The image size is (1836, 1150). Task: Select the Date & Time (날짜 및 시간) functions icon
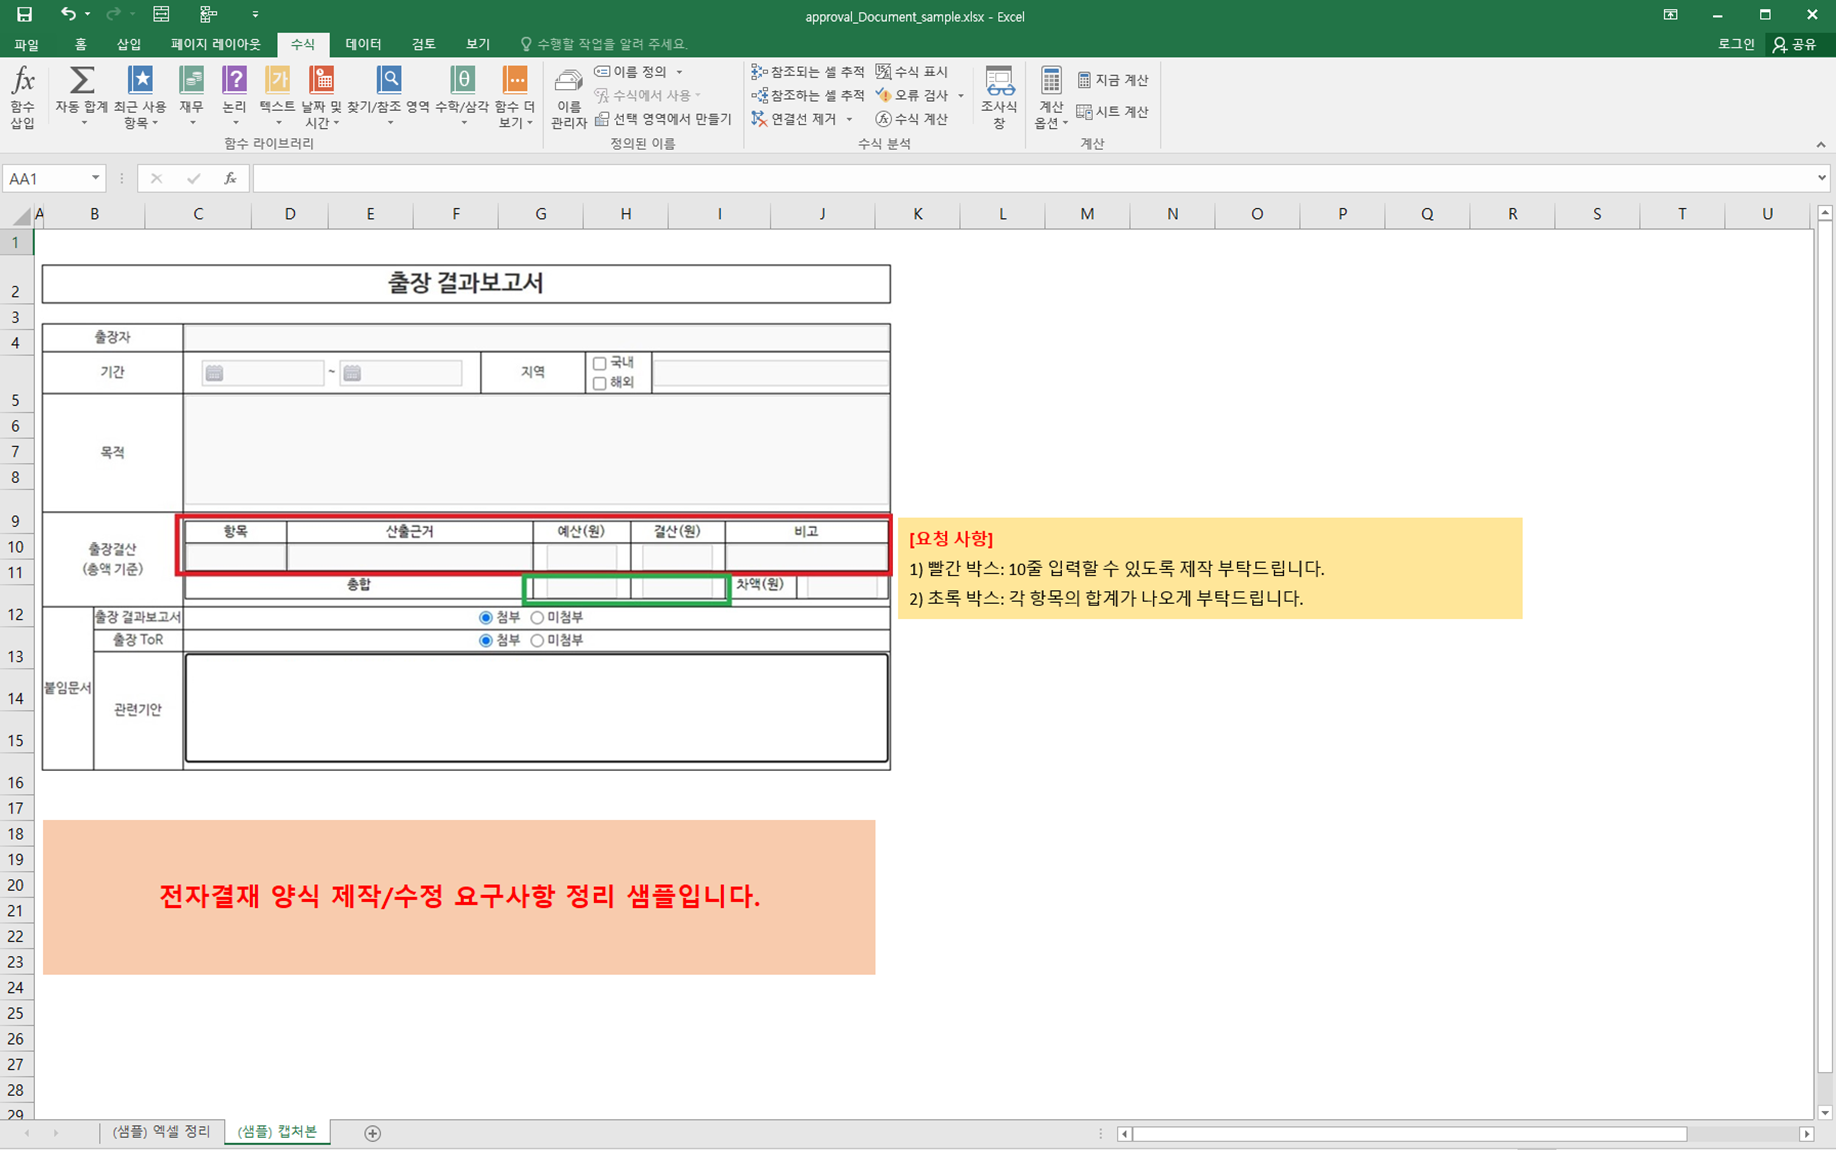[x=321, y=97]
